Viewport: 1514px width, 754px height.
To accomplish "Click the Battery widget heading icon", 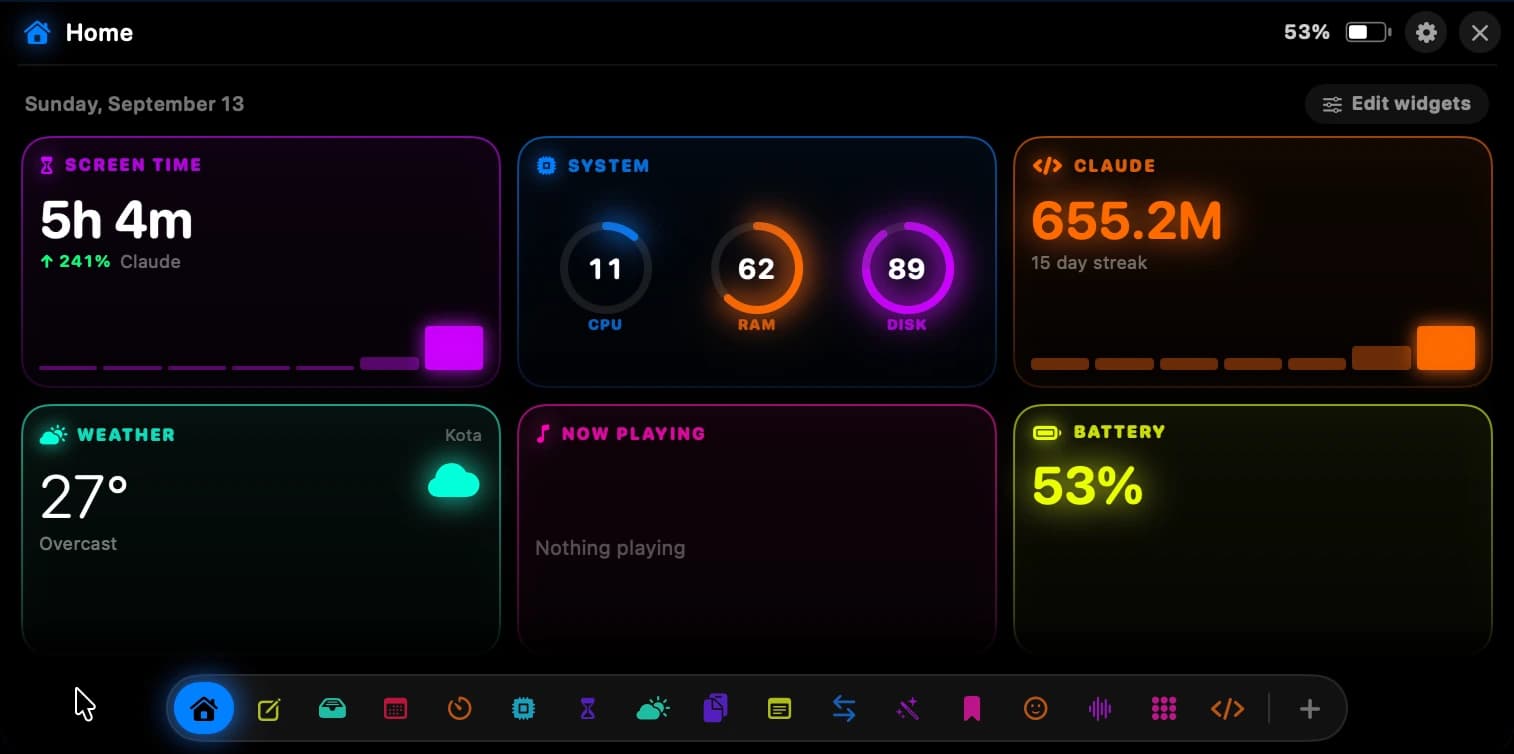I will click(1047, 433).
